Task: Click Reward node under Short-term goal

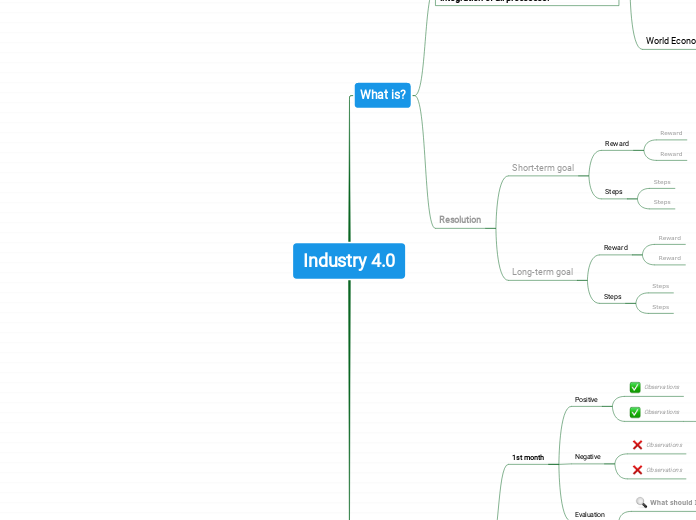Action: [617, 143]
